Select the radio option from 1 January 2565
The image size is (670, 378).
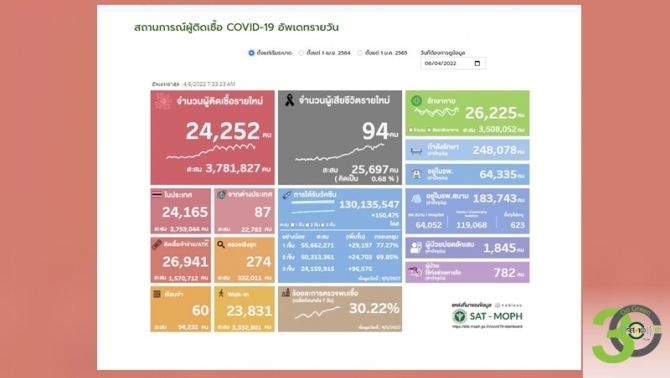click(x=360, y=53)
